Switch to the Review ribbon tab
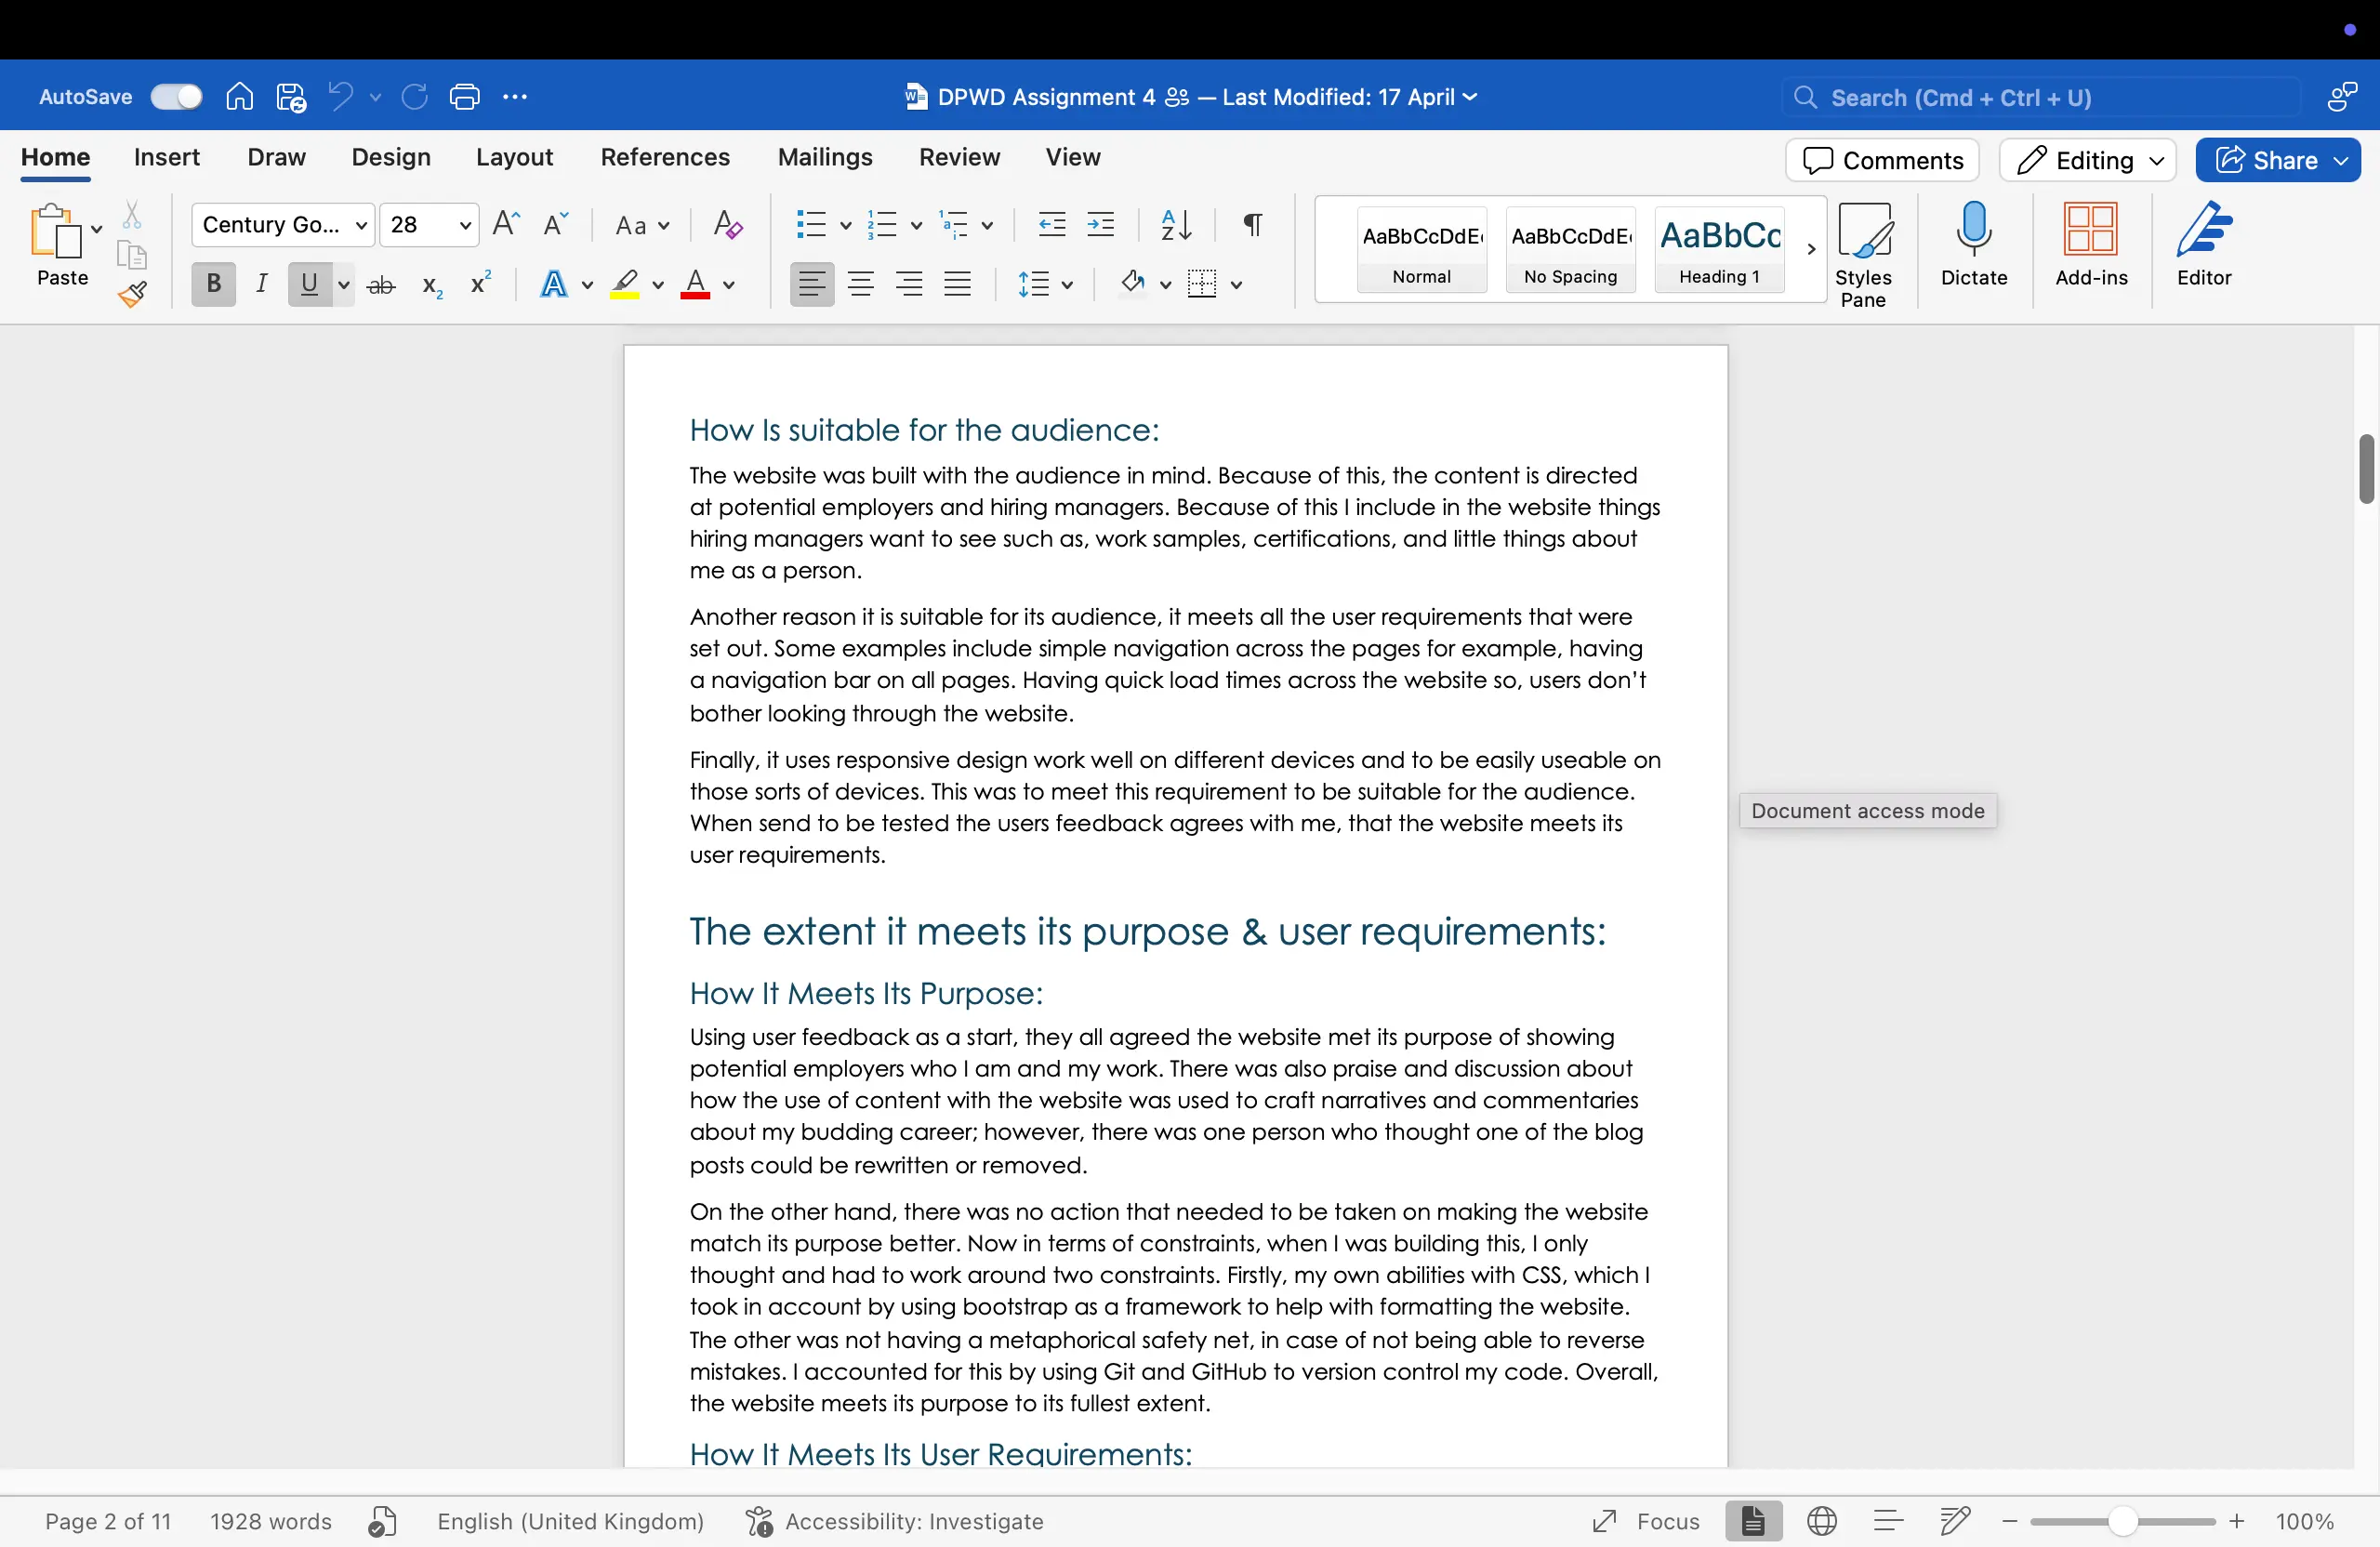The image size is (2380, 1547). pyautogui.click(x=959, y=157)
